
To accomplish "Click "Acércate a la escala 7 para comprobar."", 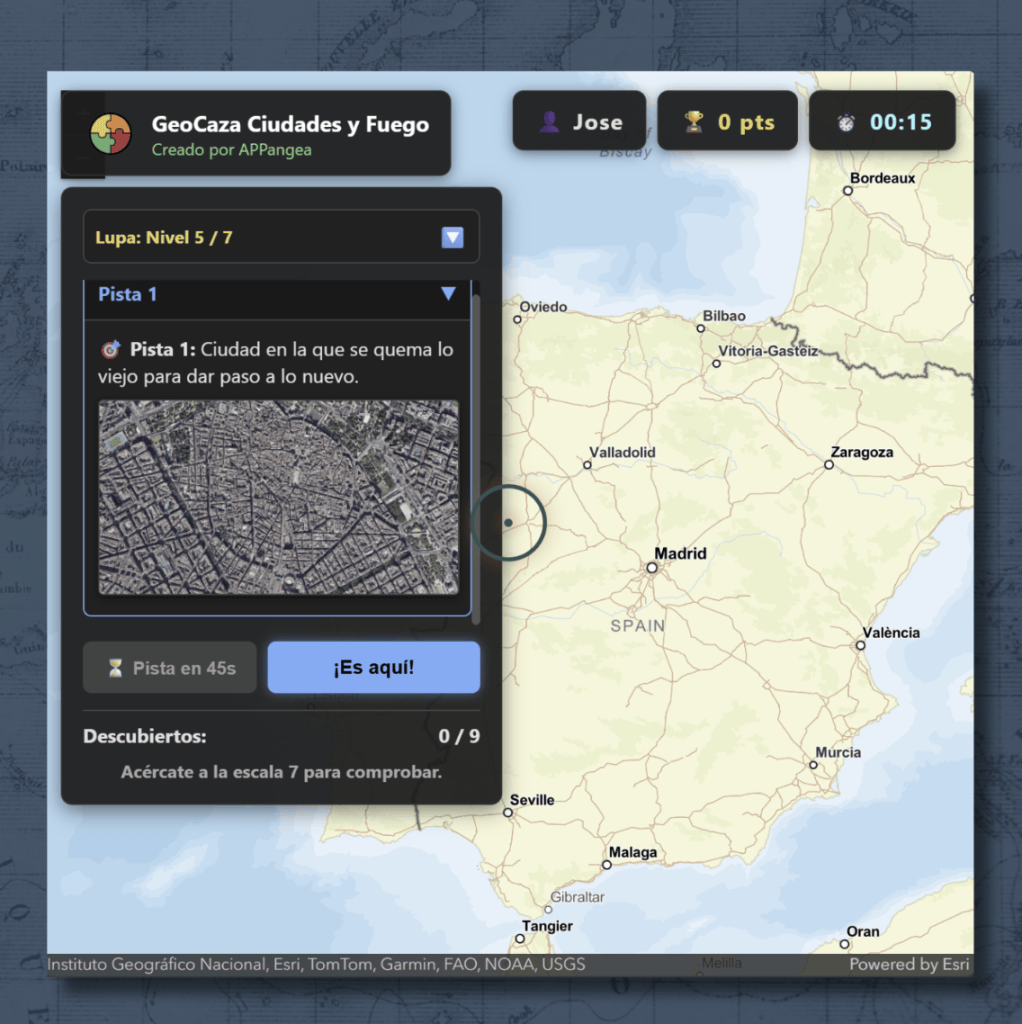I will coord(281,772).
